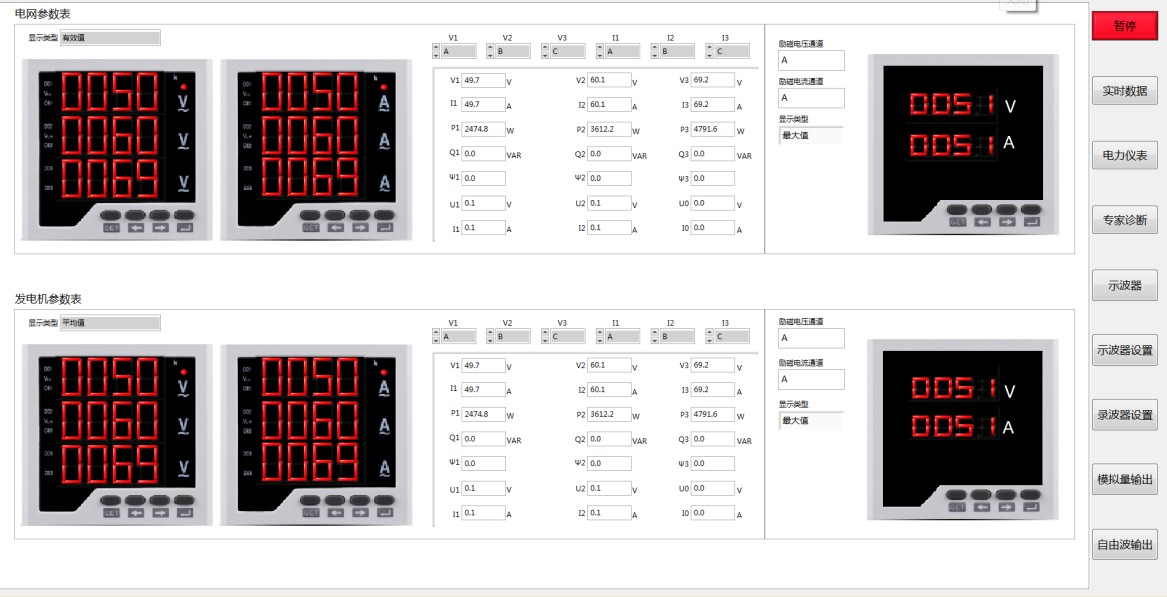
Task: Click SET on the grid excitation meter
Action: 958,222
